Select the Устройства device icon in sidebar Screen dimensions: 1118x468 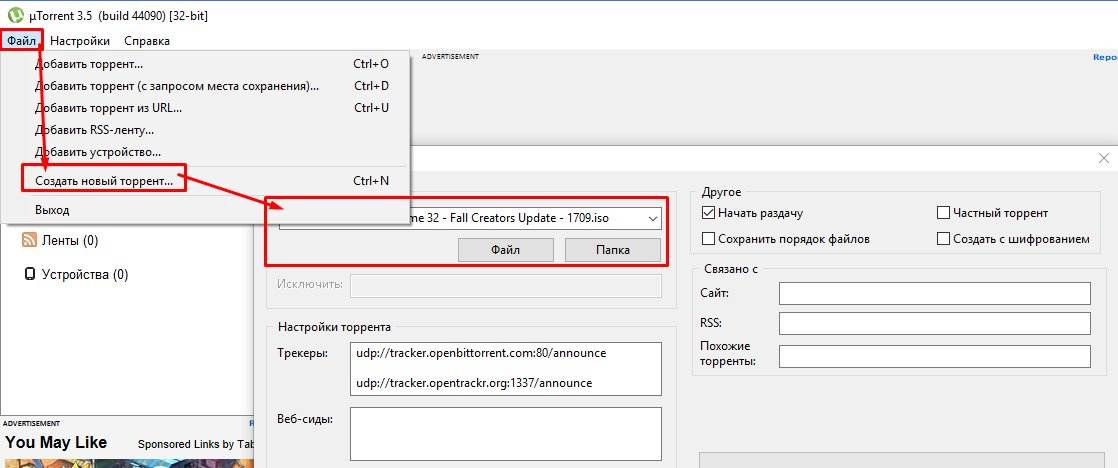29,274
